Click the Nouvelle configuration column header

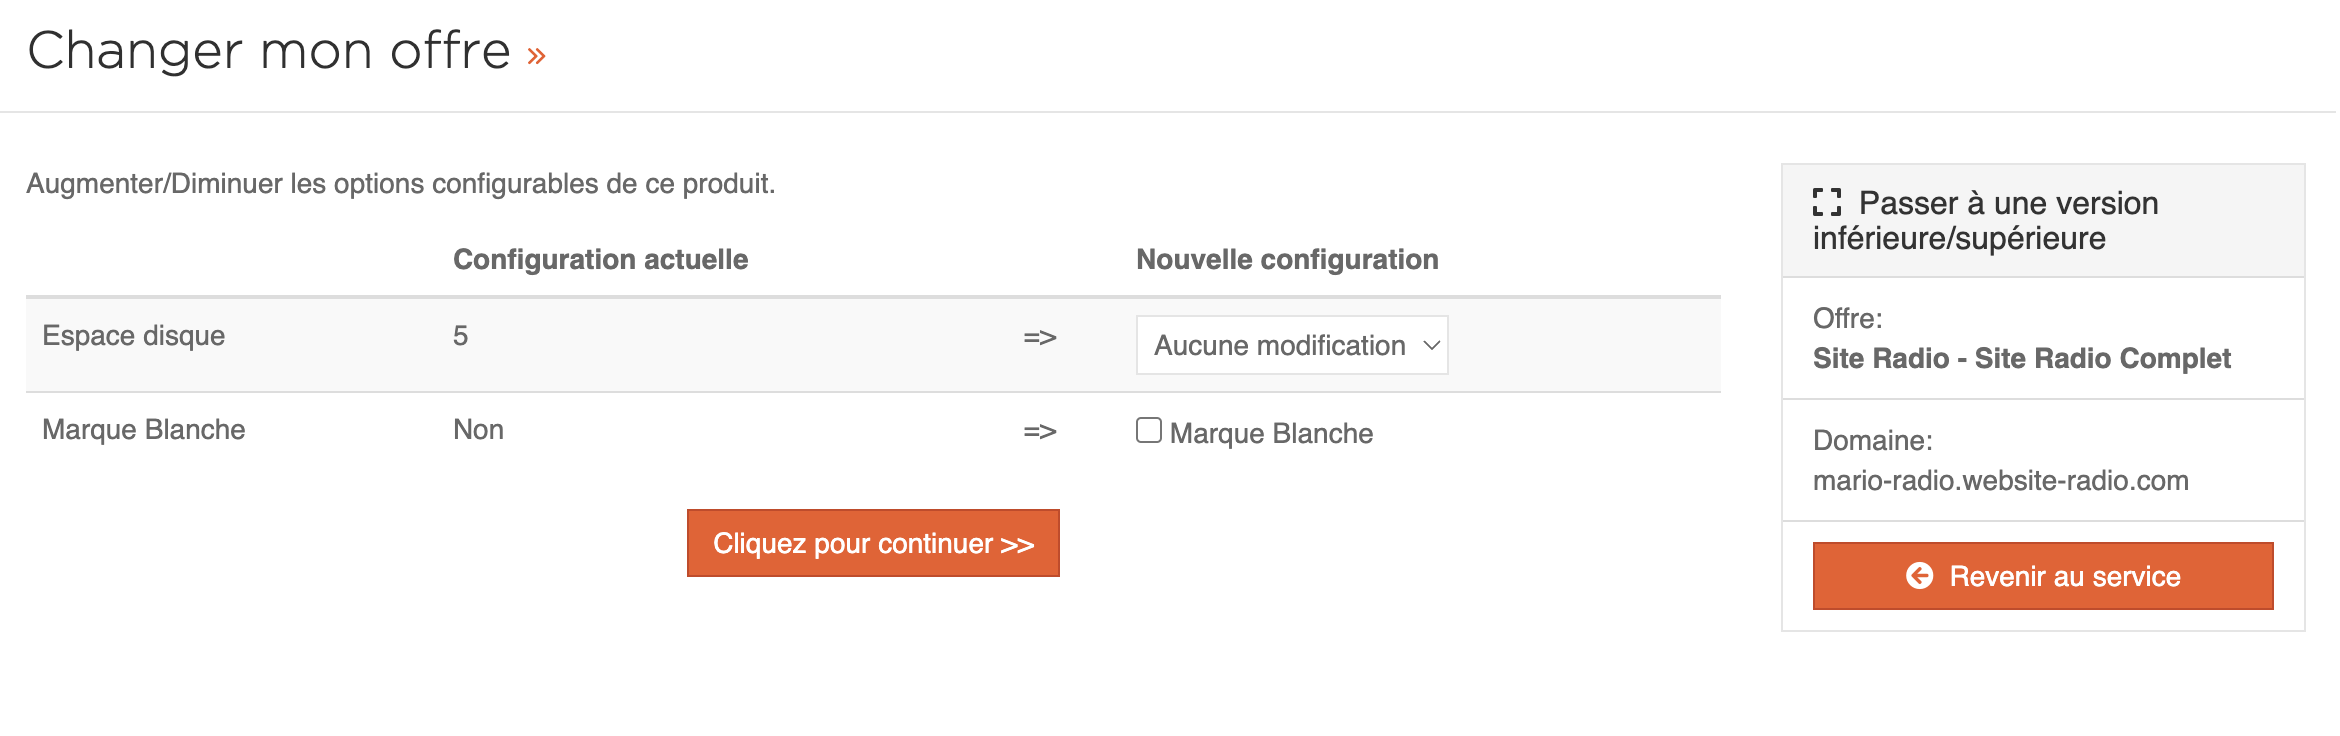tap(1287, 259)
